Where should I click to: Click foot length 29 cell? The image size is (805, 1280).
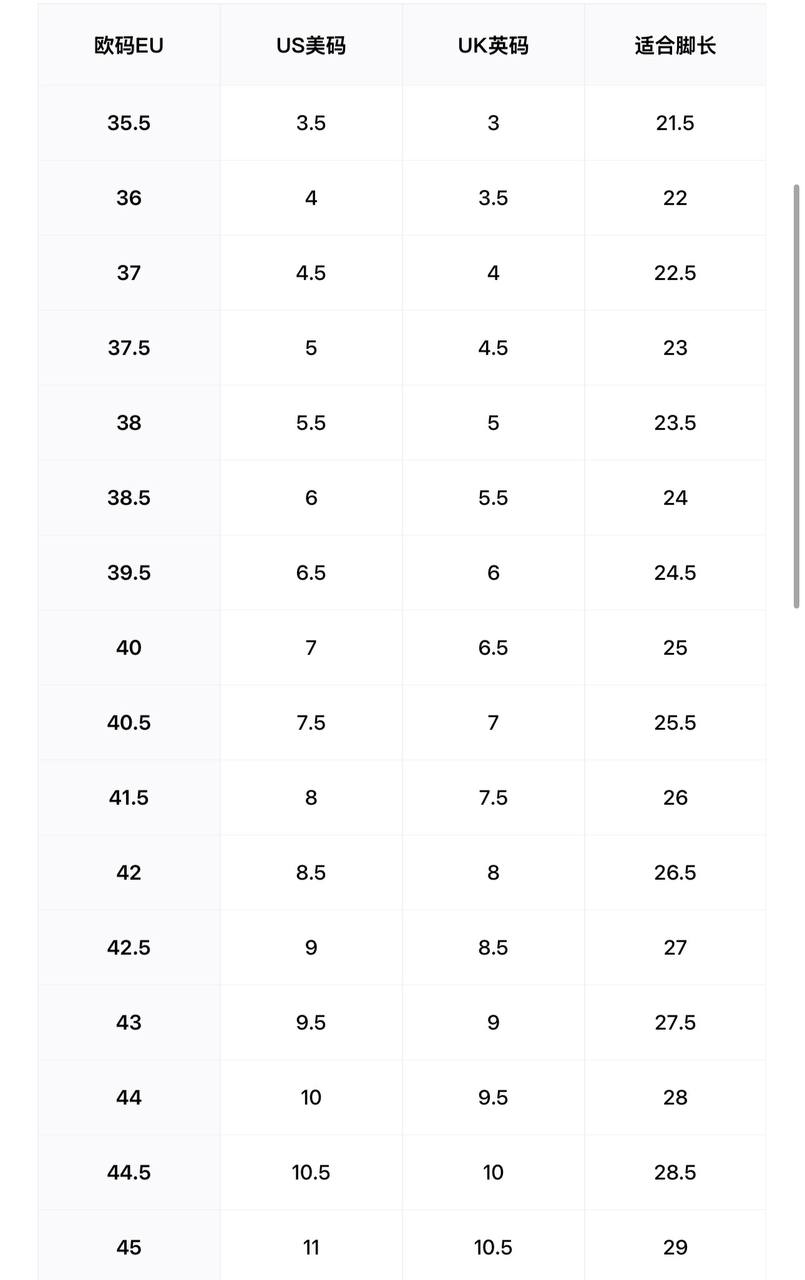675,1247
